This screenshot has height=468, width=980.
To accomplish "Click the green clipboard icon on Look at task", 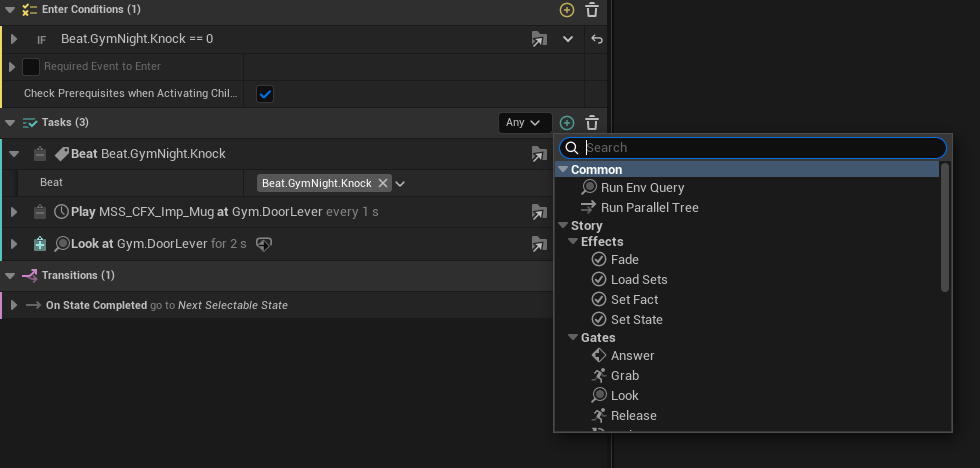I will click(x=39, y=244).
